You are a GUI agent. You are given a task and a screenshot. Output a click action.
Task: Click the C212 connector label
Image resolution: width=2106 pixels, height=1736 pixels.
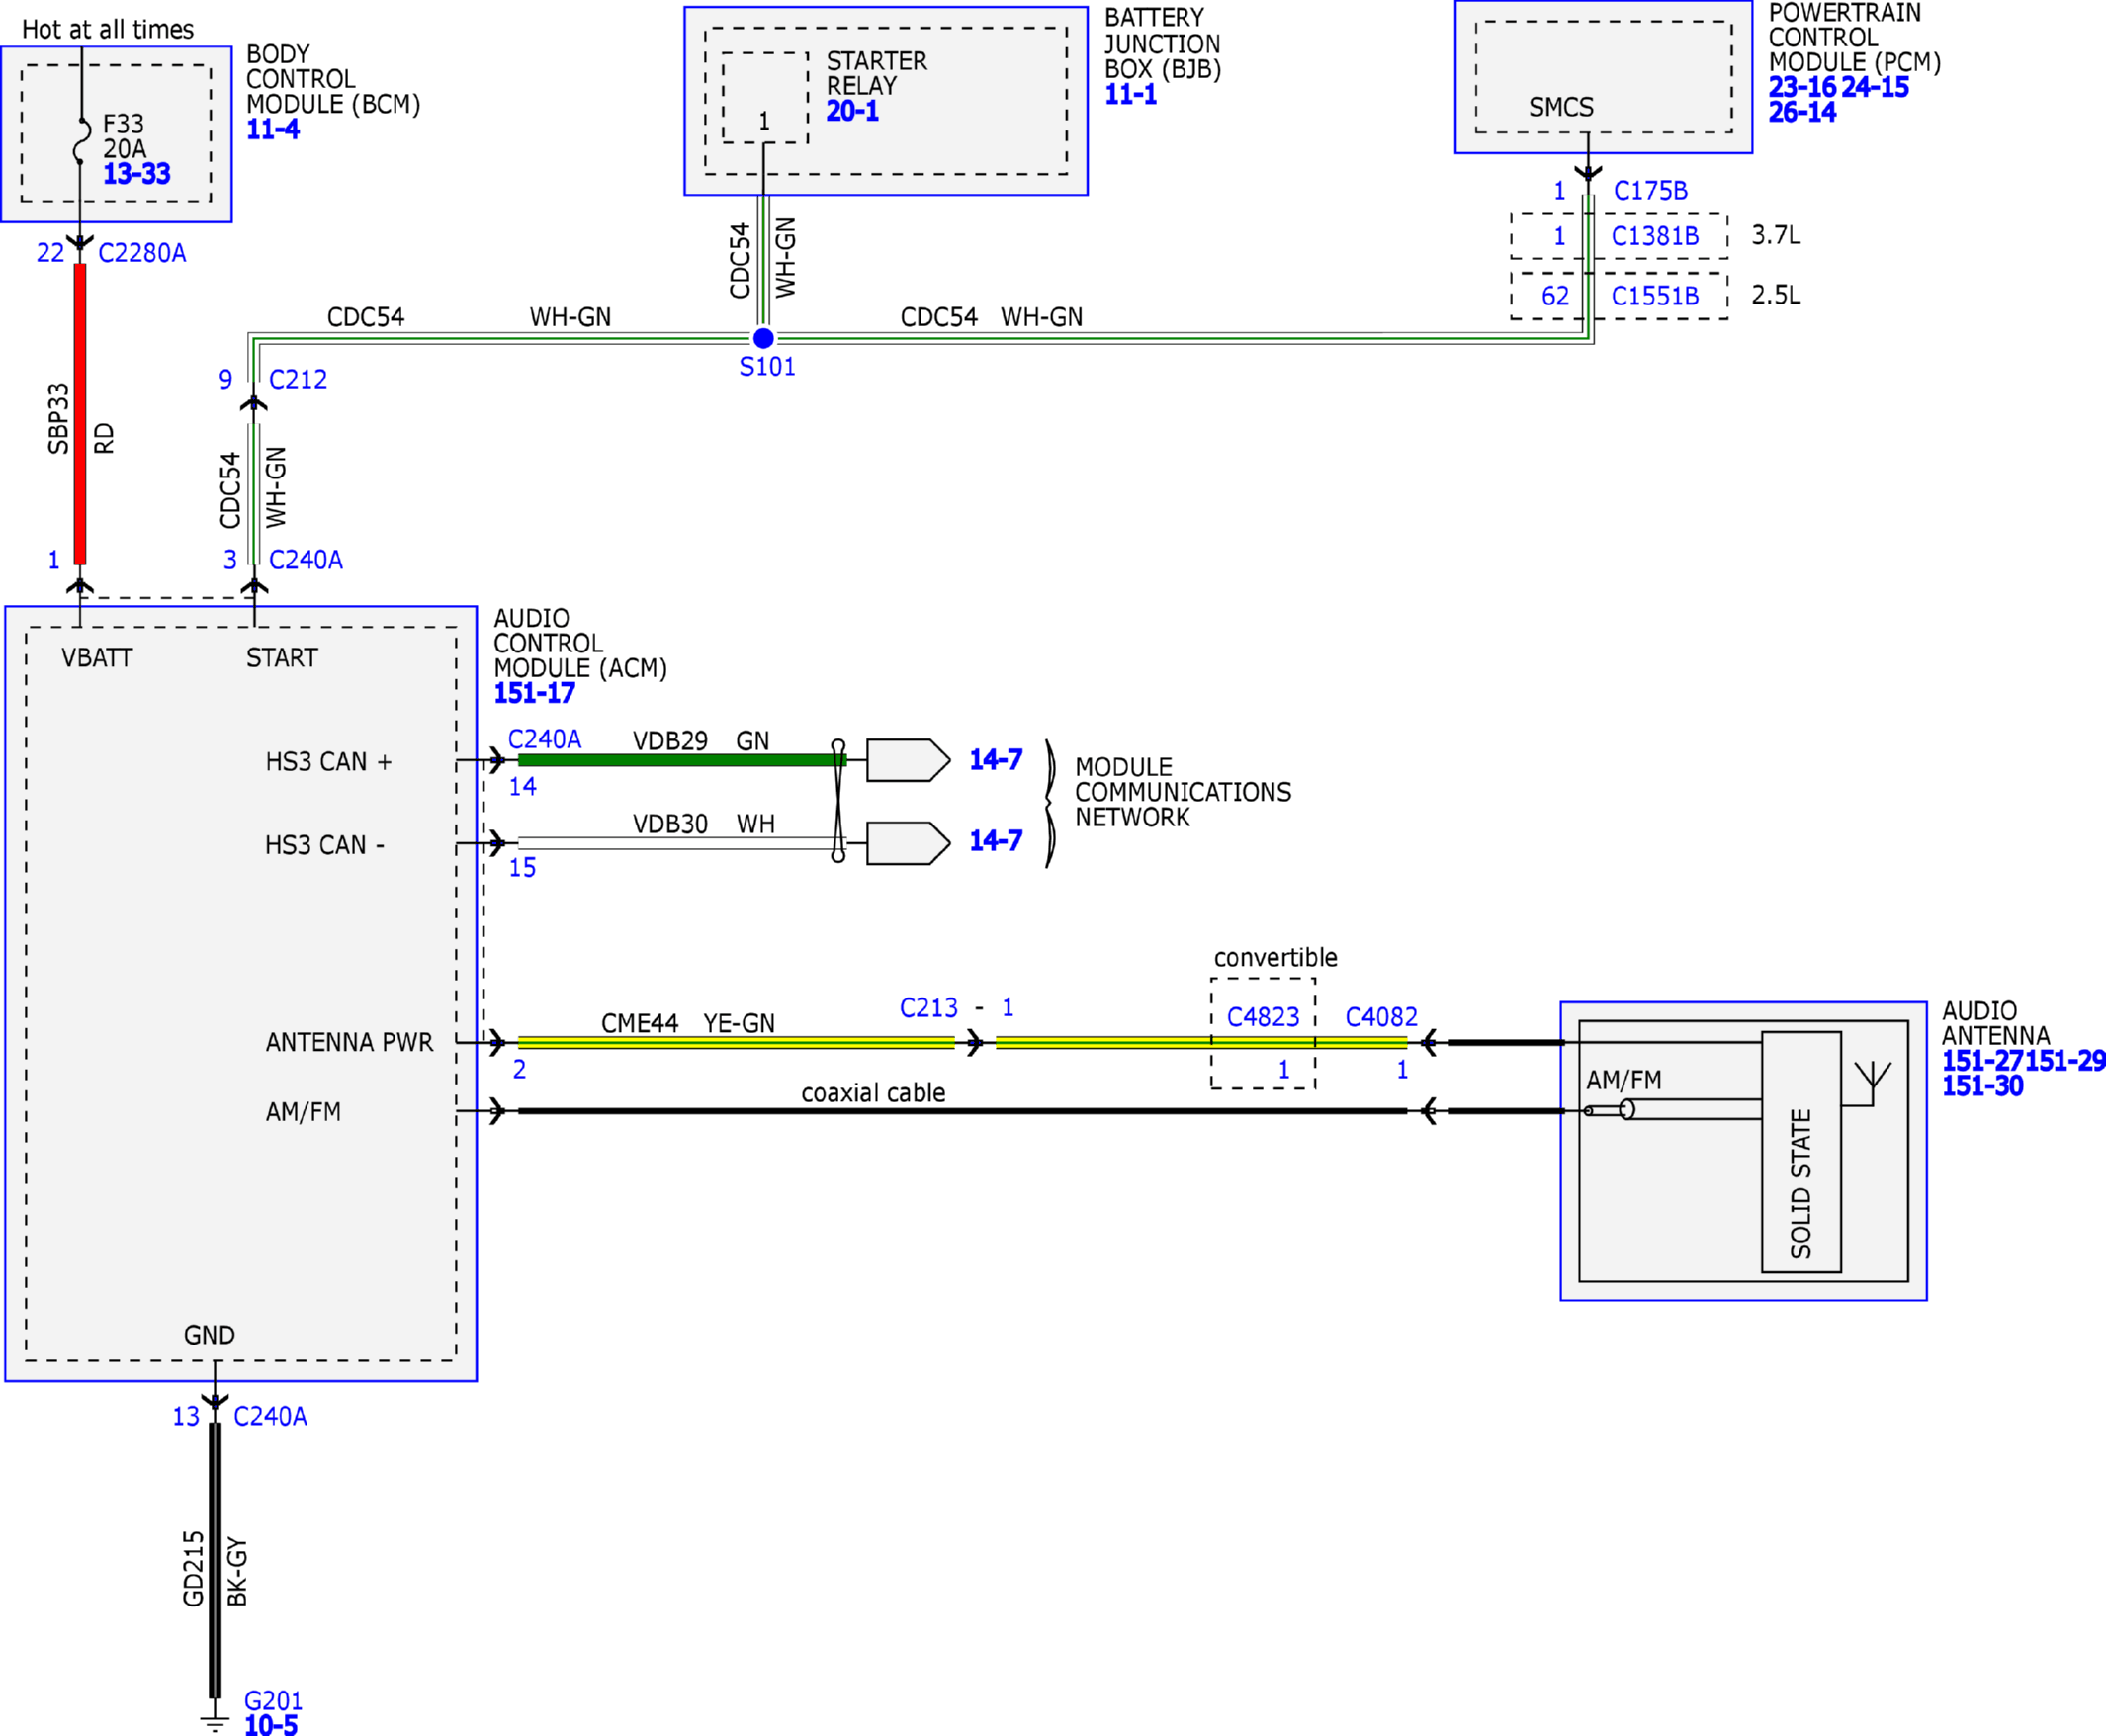point(298,380)
